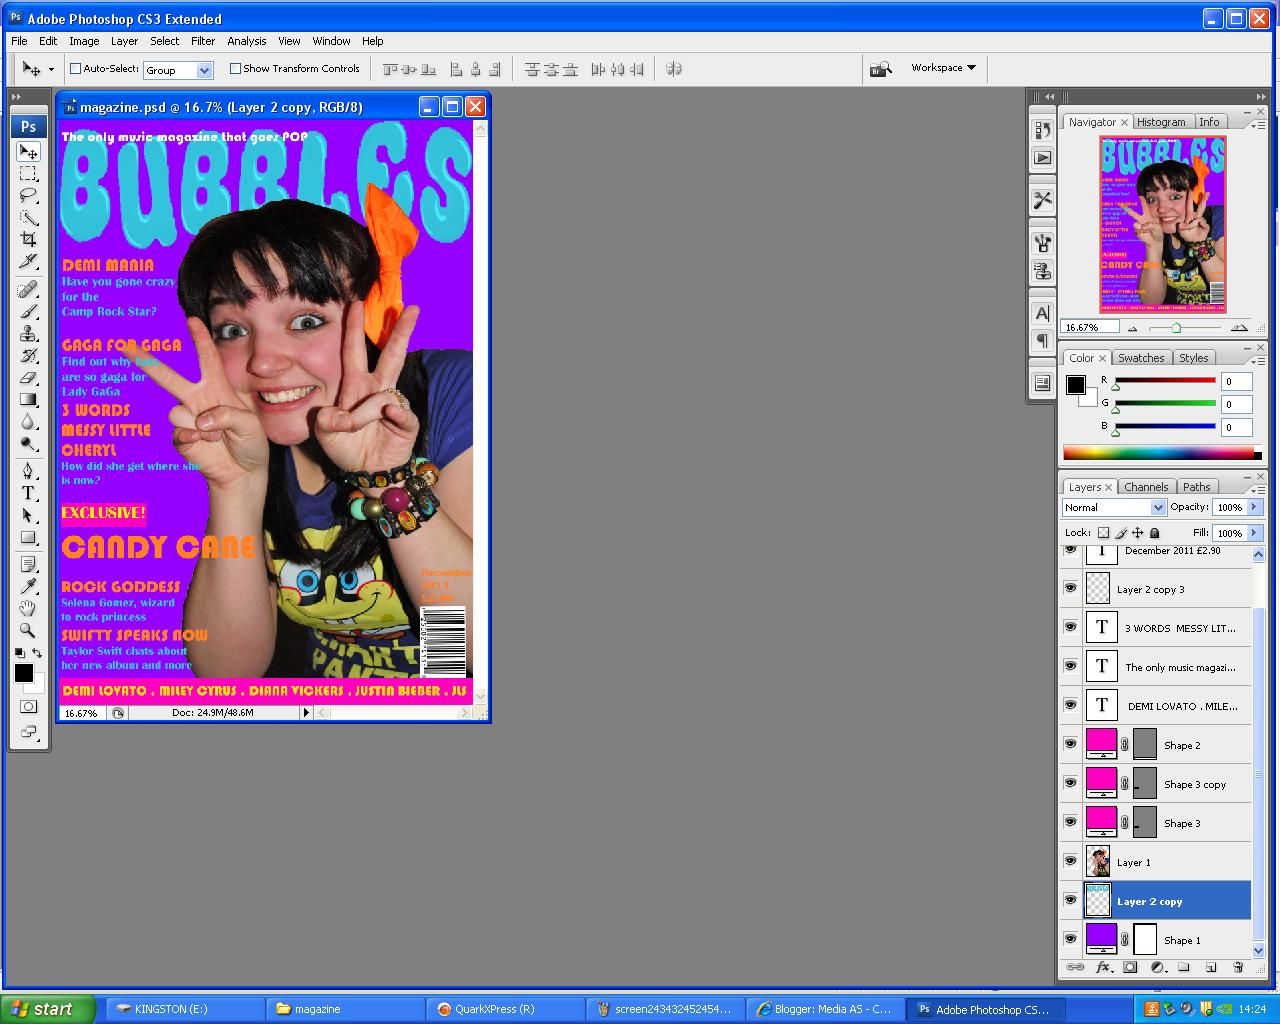Open the Opacity slider arrow

(1254, 507)
